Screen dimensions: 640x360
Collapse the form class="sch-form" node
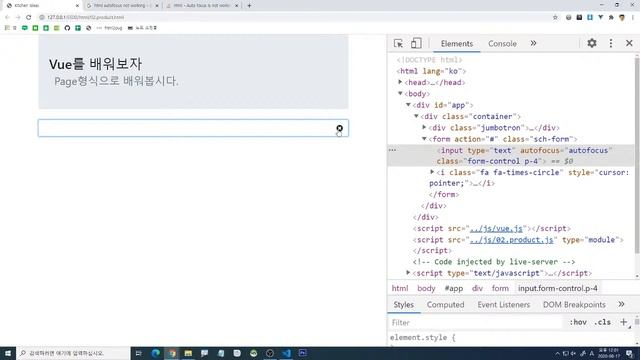pos(424,139)
